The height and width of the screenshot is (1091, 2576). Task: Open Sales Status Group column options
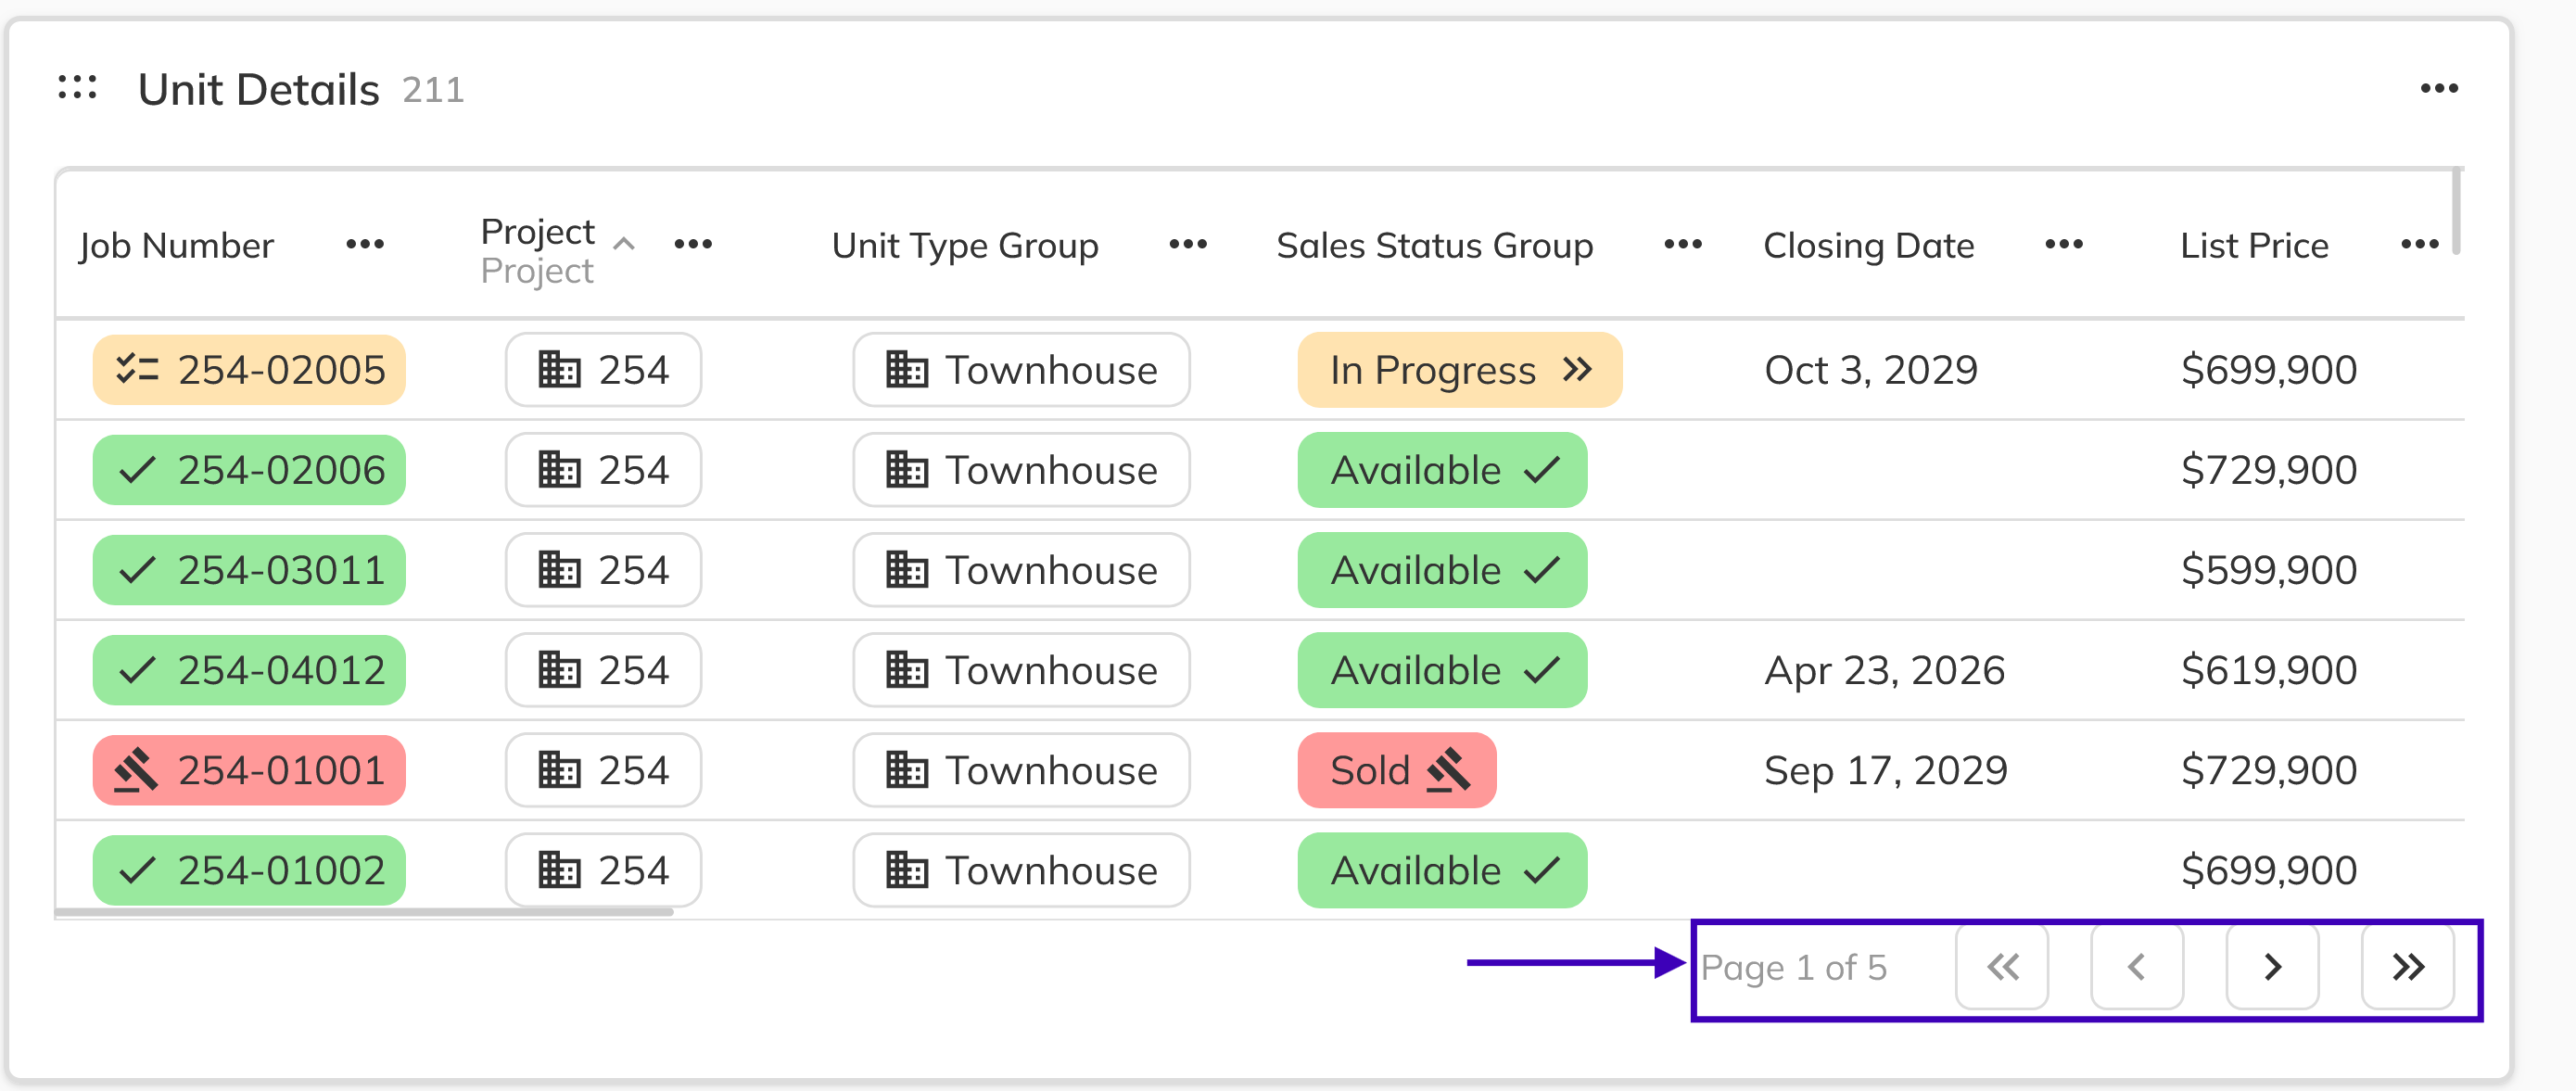click(1683, 244)
